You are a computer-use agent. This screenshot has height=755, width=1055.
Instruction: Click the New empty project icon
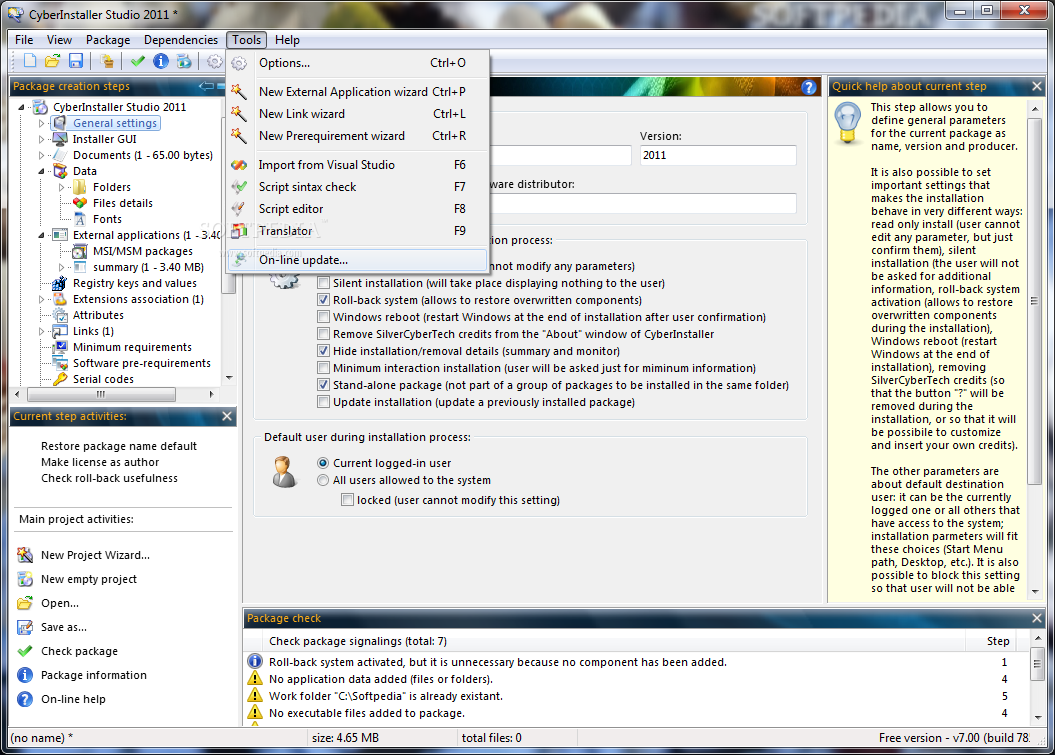click(25, 579)
